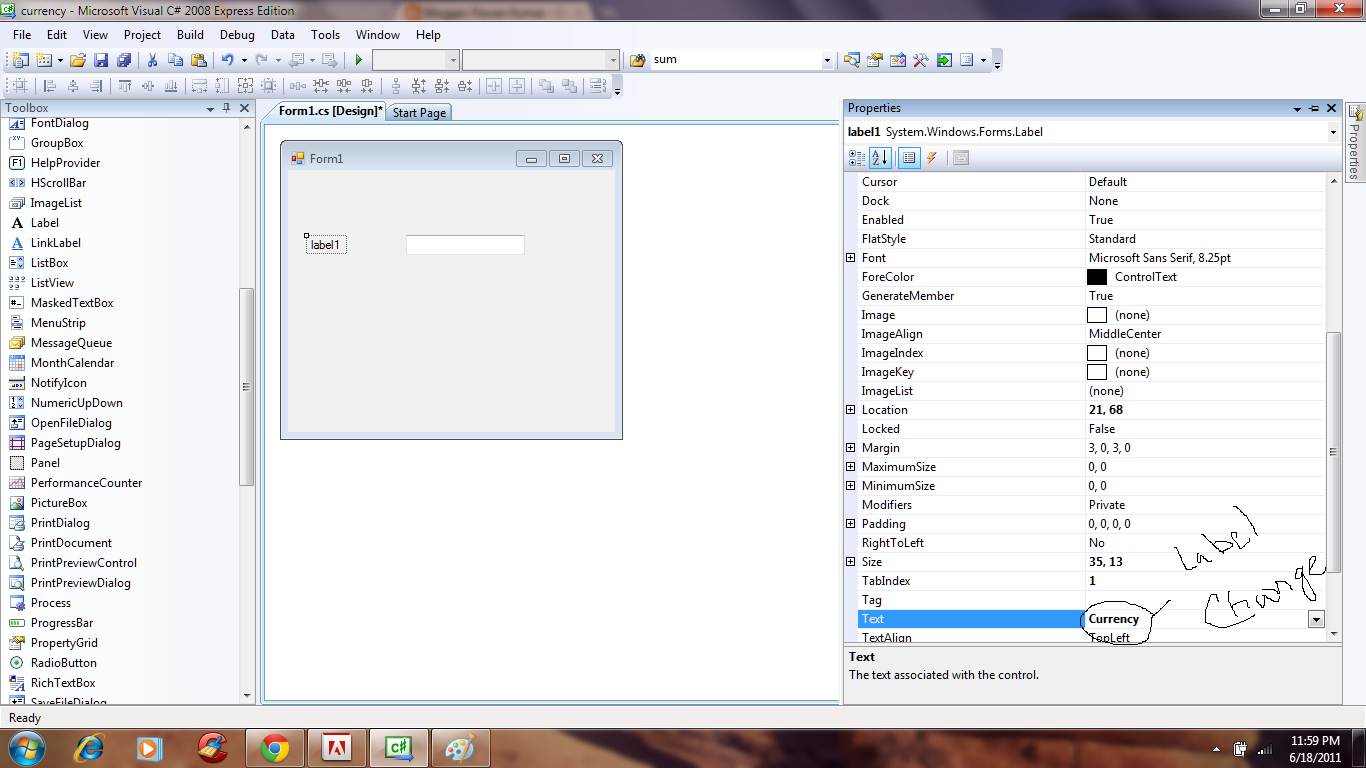Expand the Padding property node

pyautogui.click(x=851, y=524)
